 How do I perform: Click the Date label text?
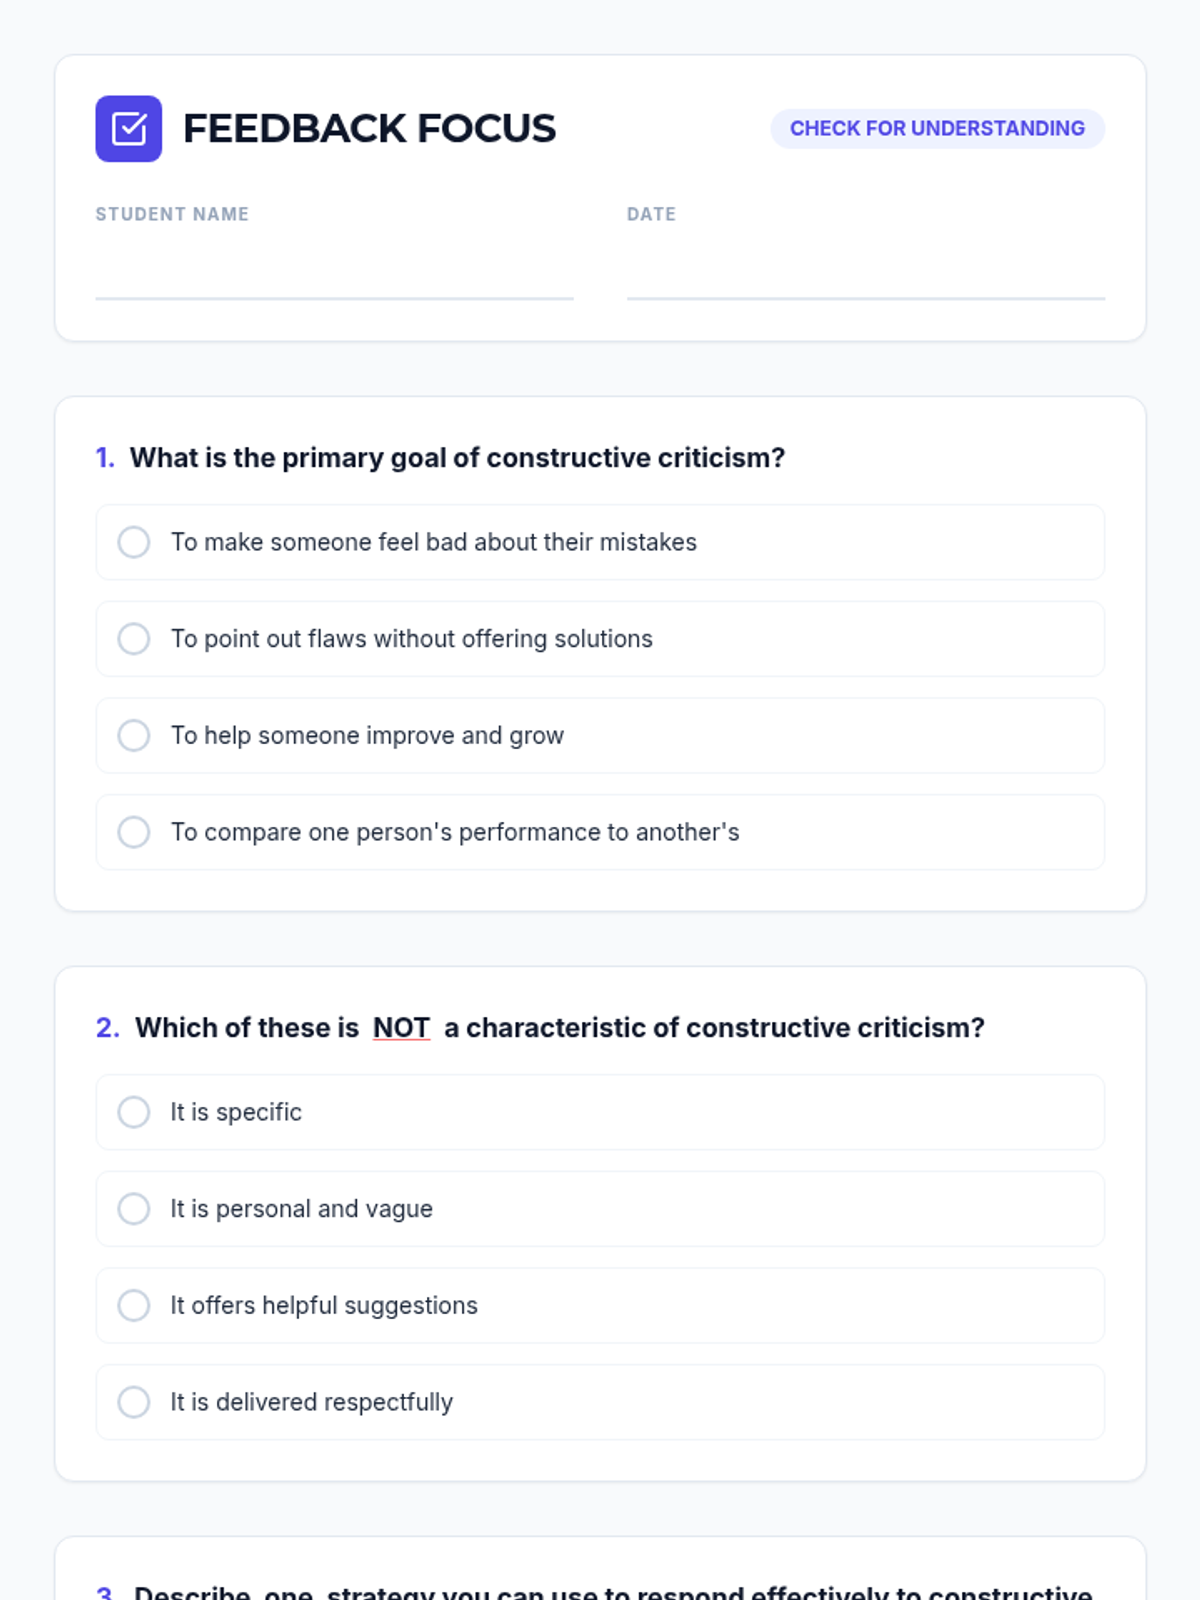651,214
